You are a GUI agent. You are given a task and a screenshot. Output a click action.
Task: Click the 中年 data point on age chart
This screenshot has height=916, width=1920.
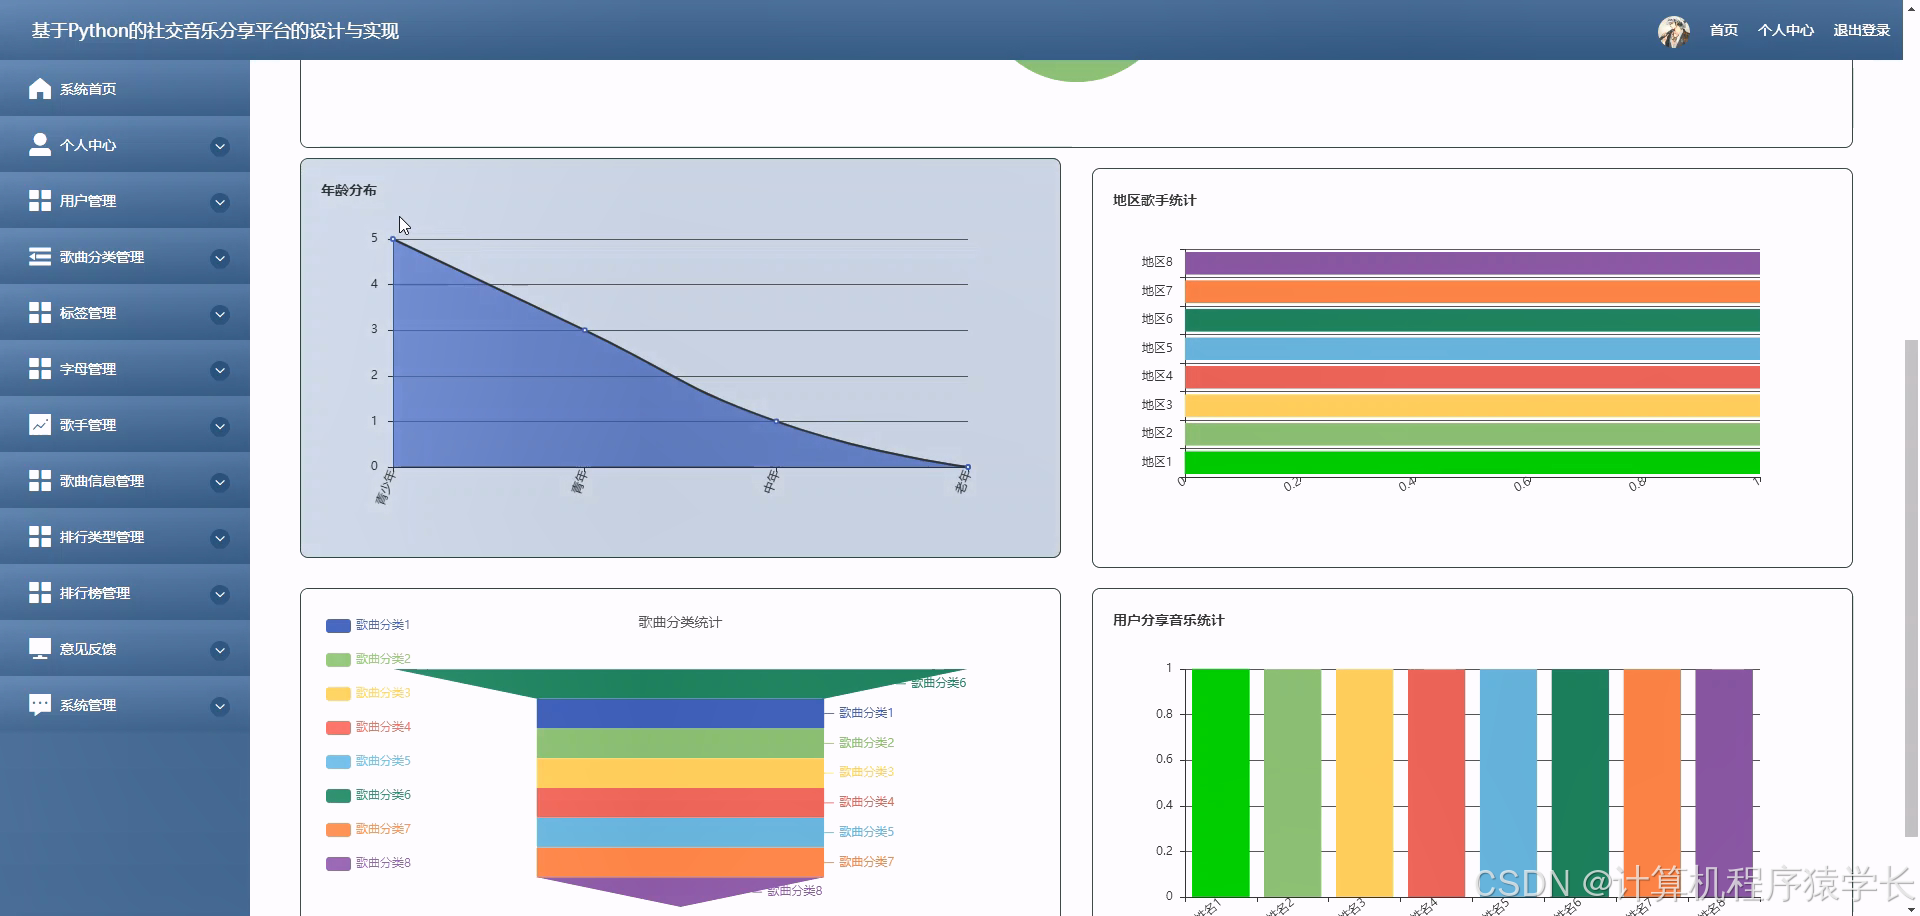(x=776, y=421)
